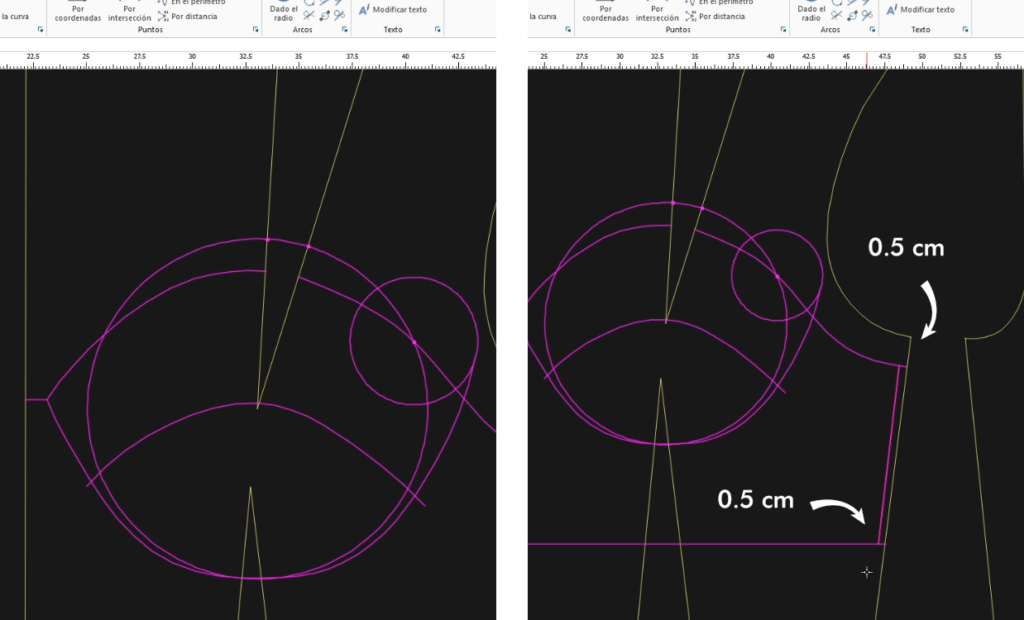Image resolution: width=1024 pixels, height=620 pixels.
Task: Click the pink point on right window's small circle
Action: pos(777,276)
